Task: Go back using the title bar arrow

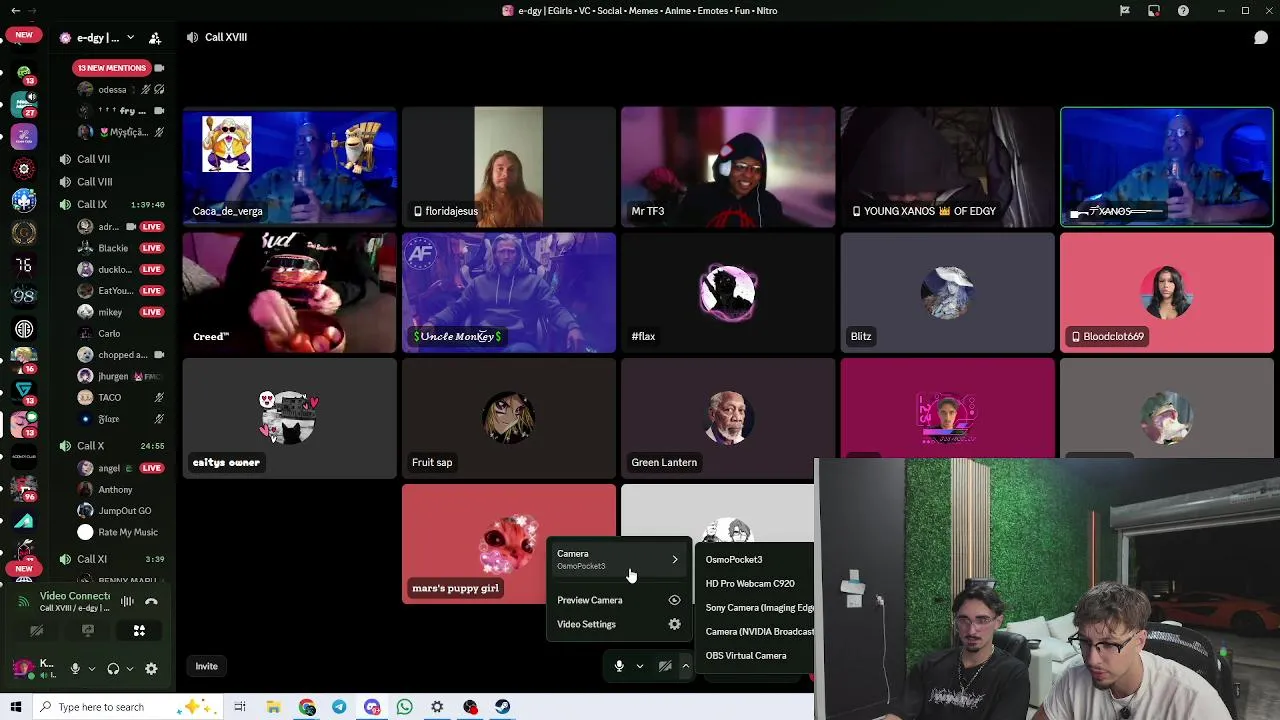Action: click(15, 11)
